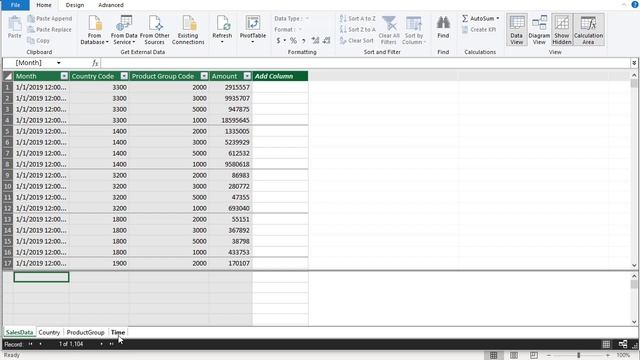Expand the AutoSum dropdown arrow
The height and width of the screenshot is (360, 640).
[x=498, y=18]
